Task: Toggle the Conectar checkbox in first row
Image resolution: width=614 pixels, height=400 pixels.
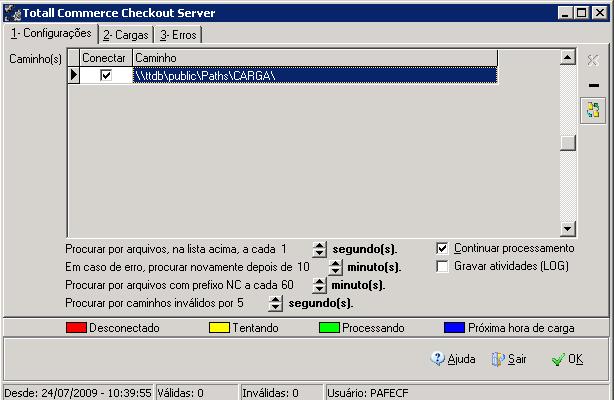Action: 105,75
